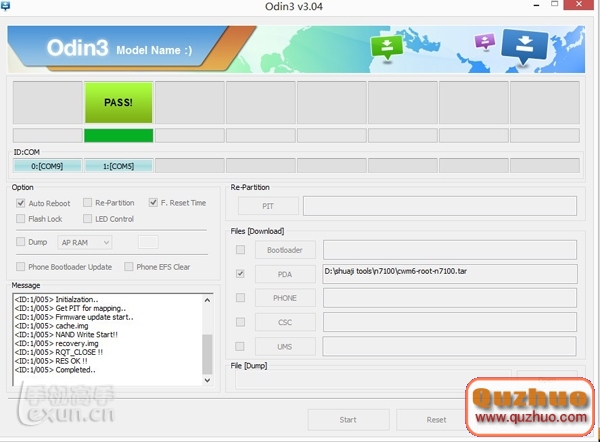600x442 pixels.
Task: Click the 1:[COM5] port slot
Action: (x=119, y=166)
